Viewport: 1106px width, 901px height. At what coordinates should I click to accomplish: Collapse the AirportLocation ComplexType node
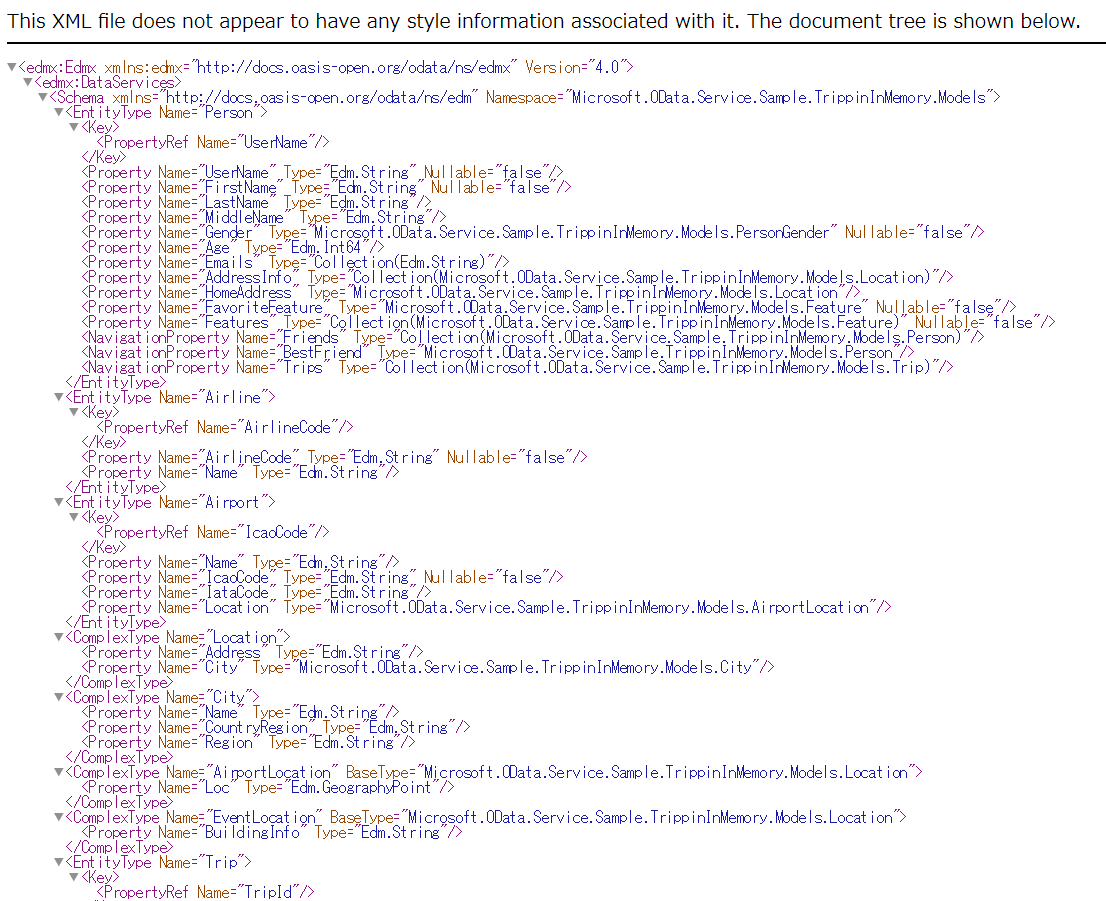[x=58, y=772]
